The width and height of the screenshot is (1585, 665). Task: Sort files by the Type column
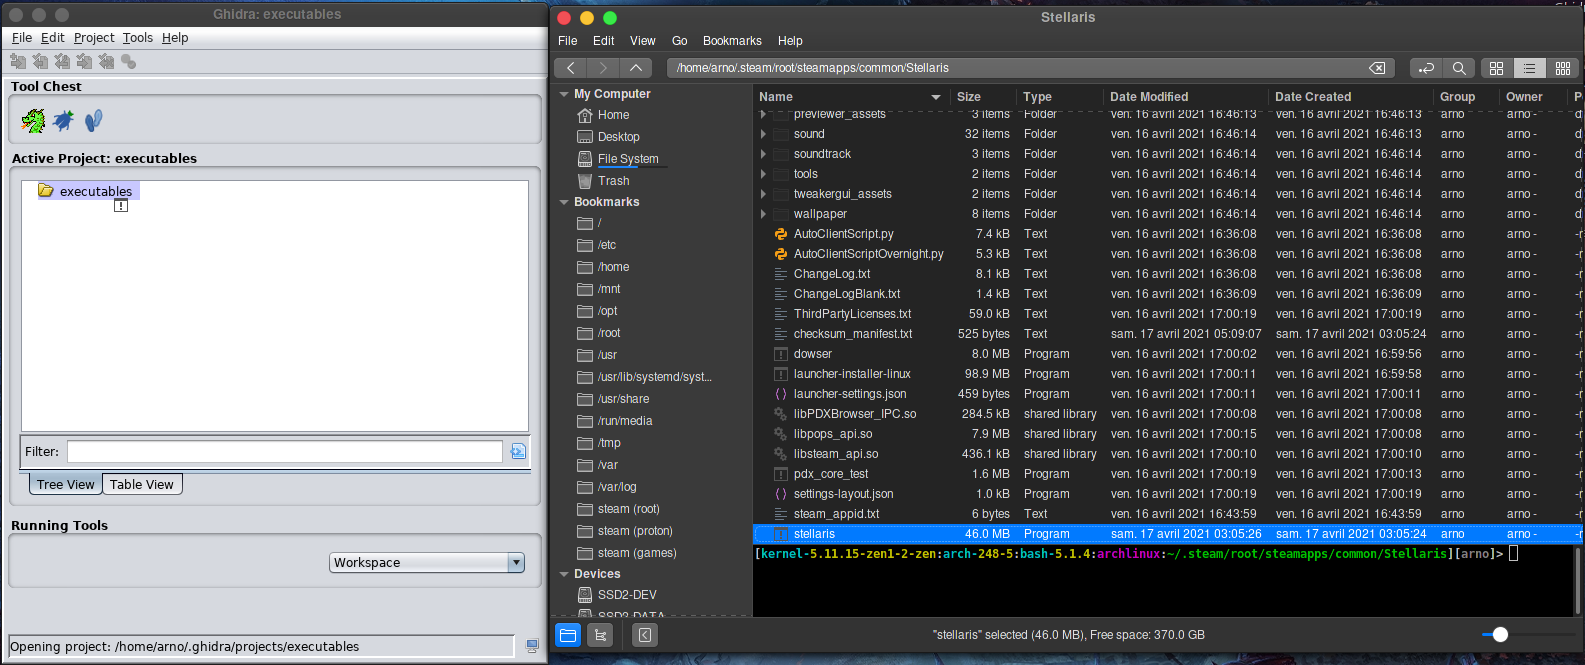[x=1059, y=97]
